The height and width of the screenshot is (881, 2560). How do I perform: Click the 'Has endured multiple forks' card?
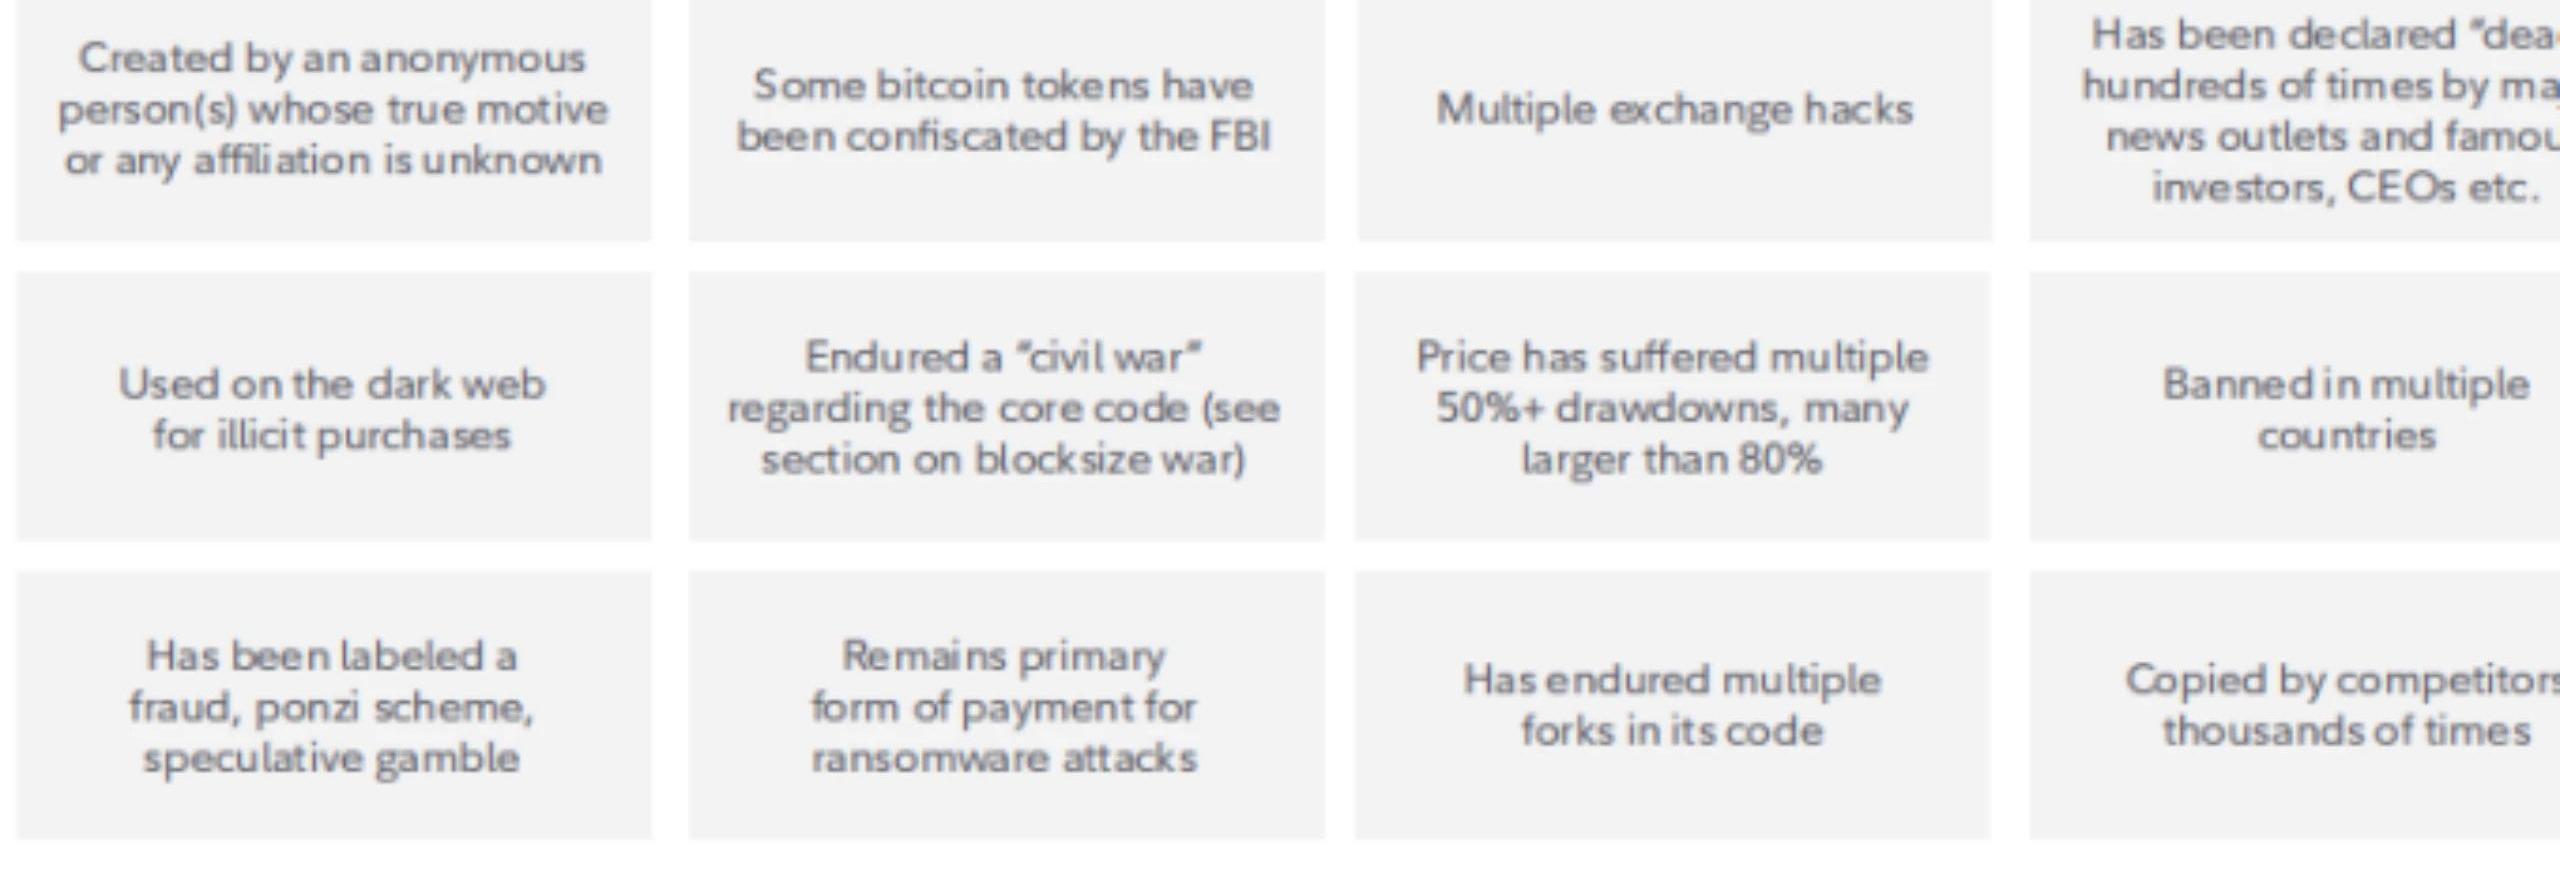click(x=1672, y=704)
